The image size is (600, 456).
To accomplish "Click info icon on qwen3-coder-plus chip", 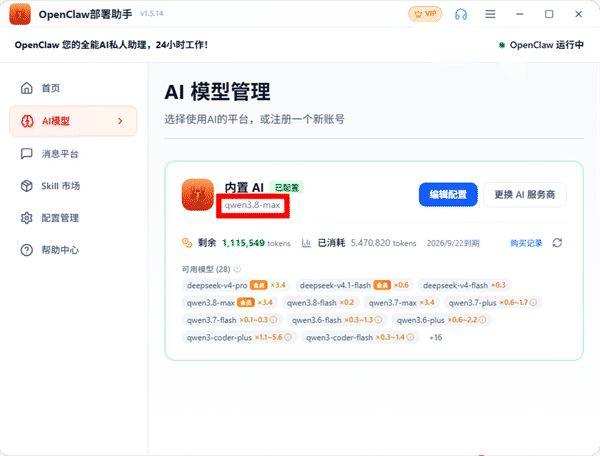I will pyautogui.click(x=288, y=337).
